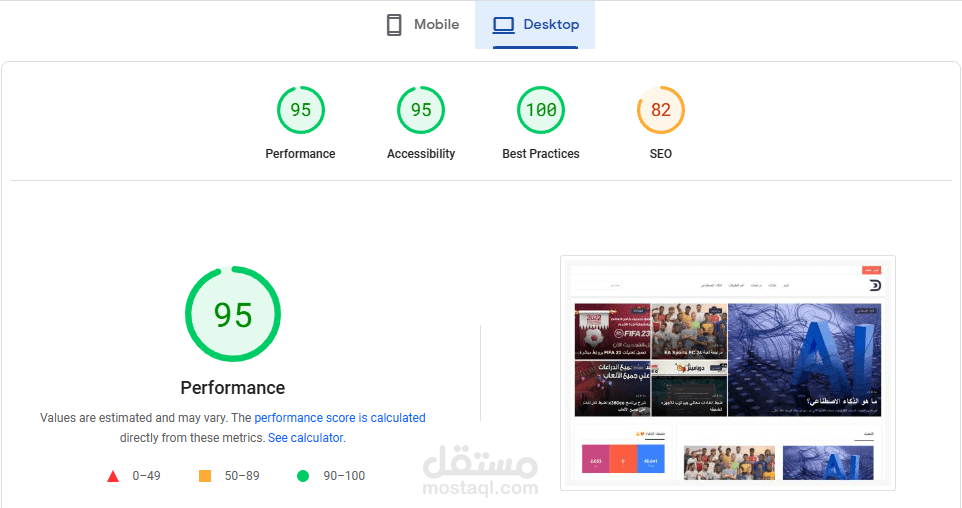962x508 pixels.
Task: Click the Performance label under first gauge
Action: [300, 154]
